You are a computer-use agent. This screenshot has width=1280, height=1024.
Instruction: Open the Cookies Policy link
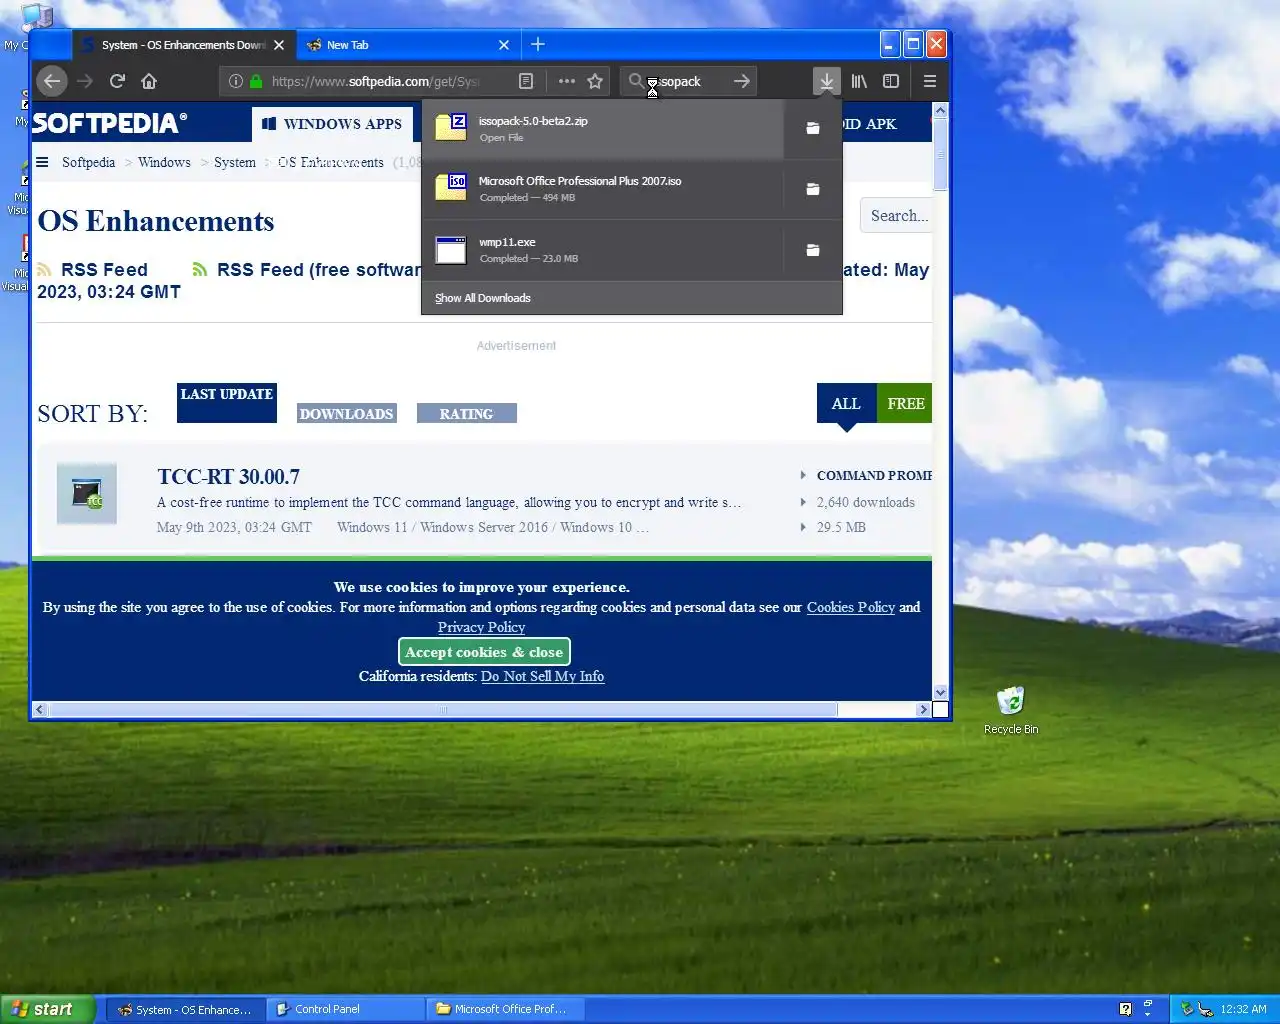[x=851, y=607]
